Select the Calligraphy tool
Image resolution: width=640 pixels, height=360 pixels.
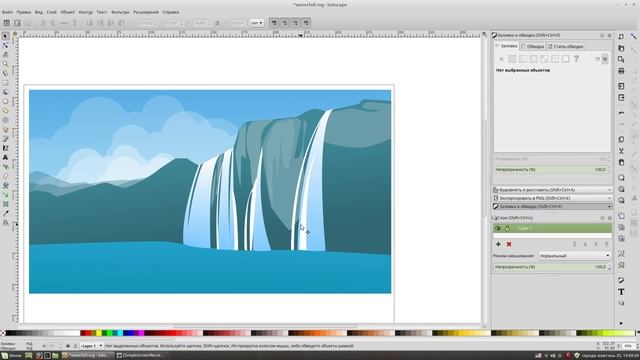(5, 148)
